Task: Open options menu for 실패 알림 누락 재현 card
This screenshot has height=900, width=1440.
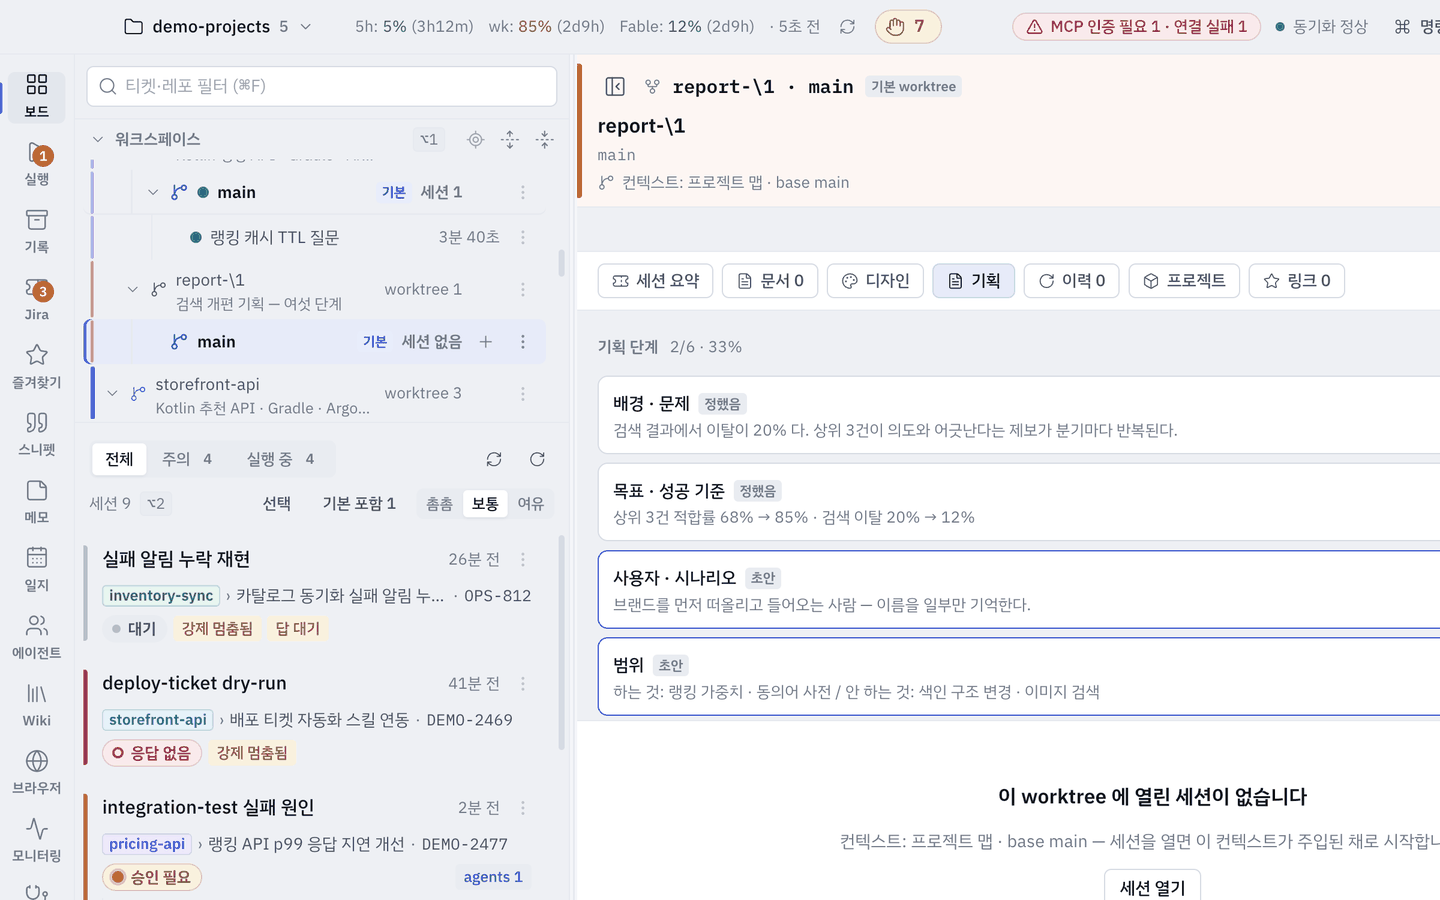Action: pyautogui.click(x=523, y=560)
